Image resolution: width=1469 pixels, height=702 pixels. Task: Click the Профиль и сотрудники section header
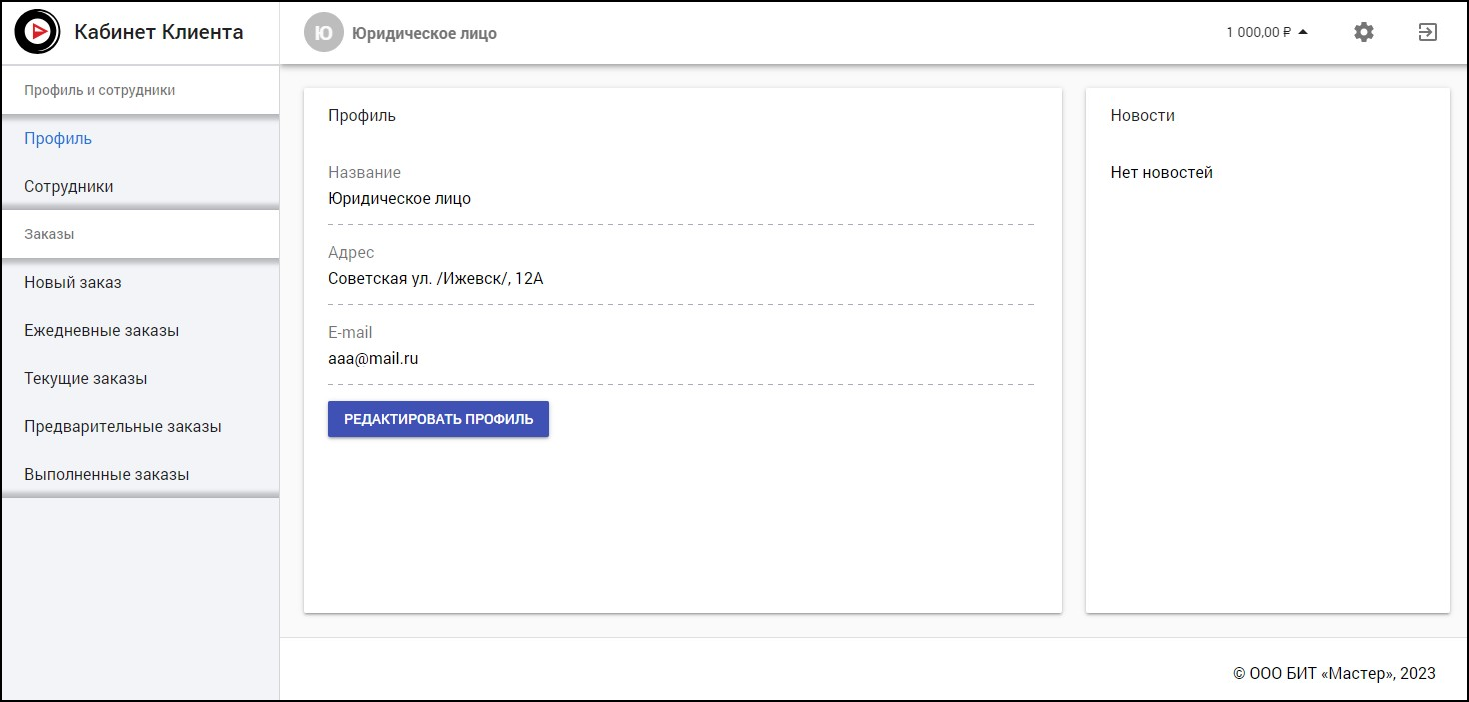pyautogui.click(x=99, y=90)
